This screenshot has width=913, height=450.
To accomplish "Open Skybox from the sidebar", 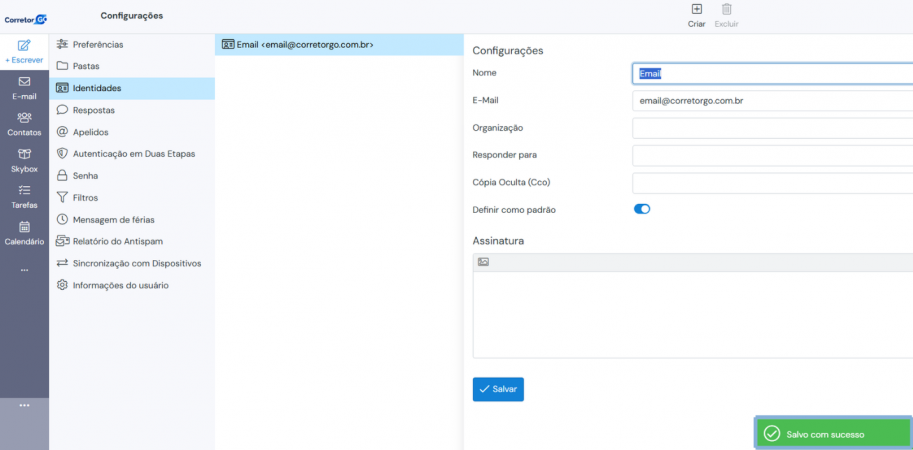I will pyautogui.click(x=24, y=161).
